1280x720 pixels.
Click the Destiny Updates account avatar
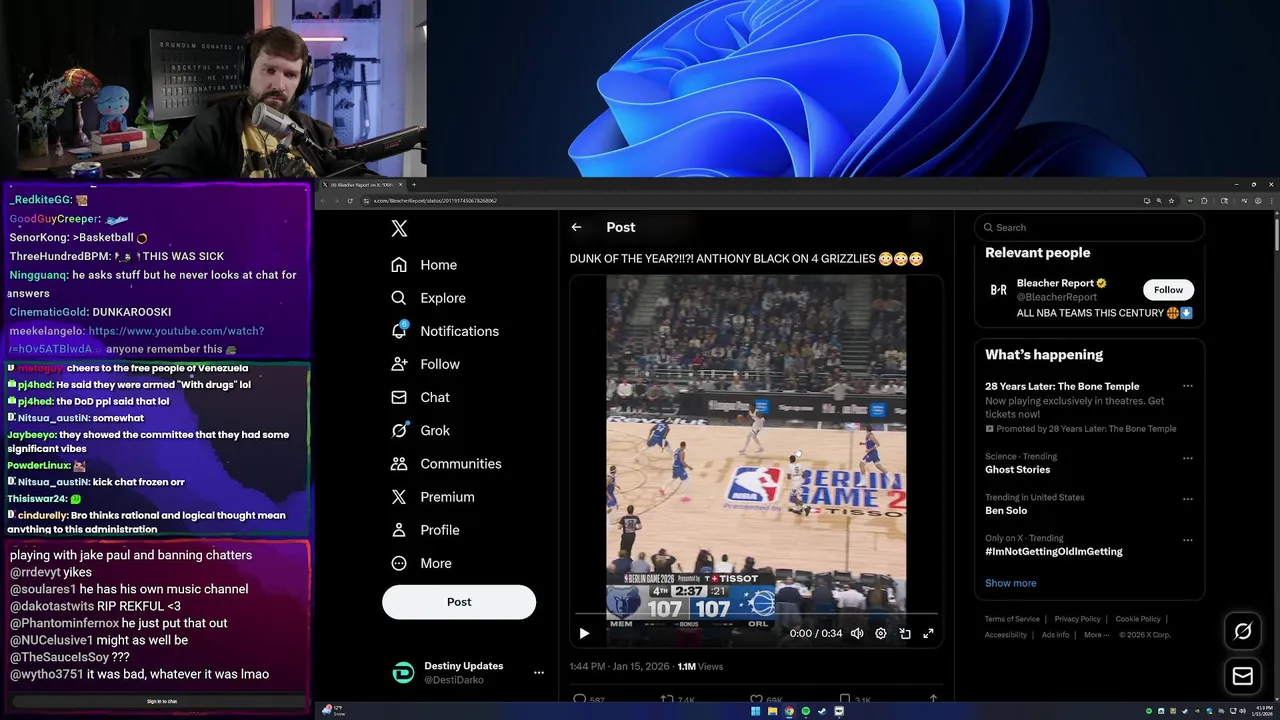[403, 673]
